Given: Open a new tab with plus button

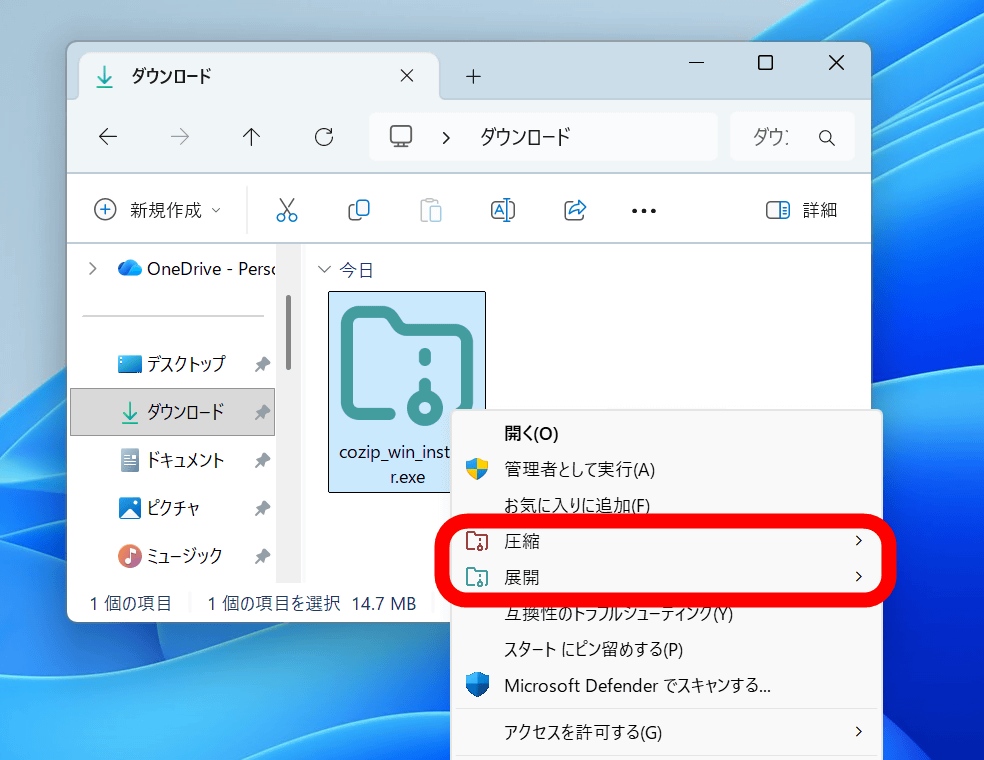Looking at the screenshot, I should coord(474,76).
